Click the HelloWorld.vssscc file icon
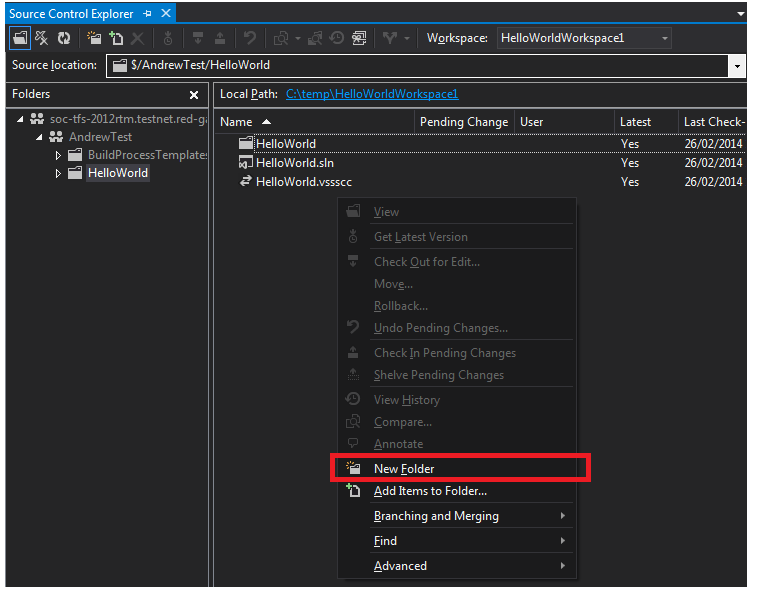 245,182
